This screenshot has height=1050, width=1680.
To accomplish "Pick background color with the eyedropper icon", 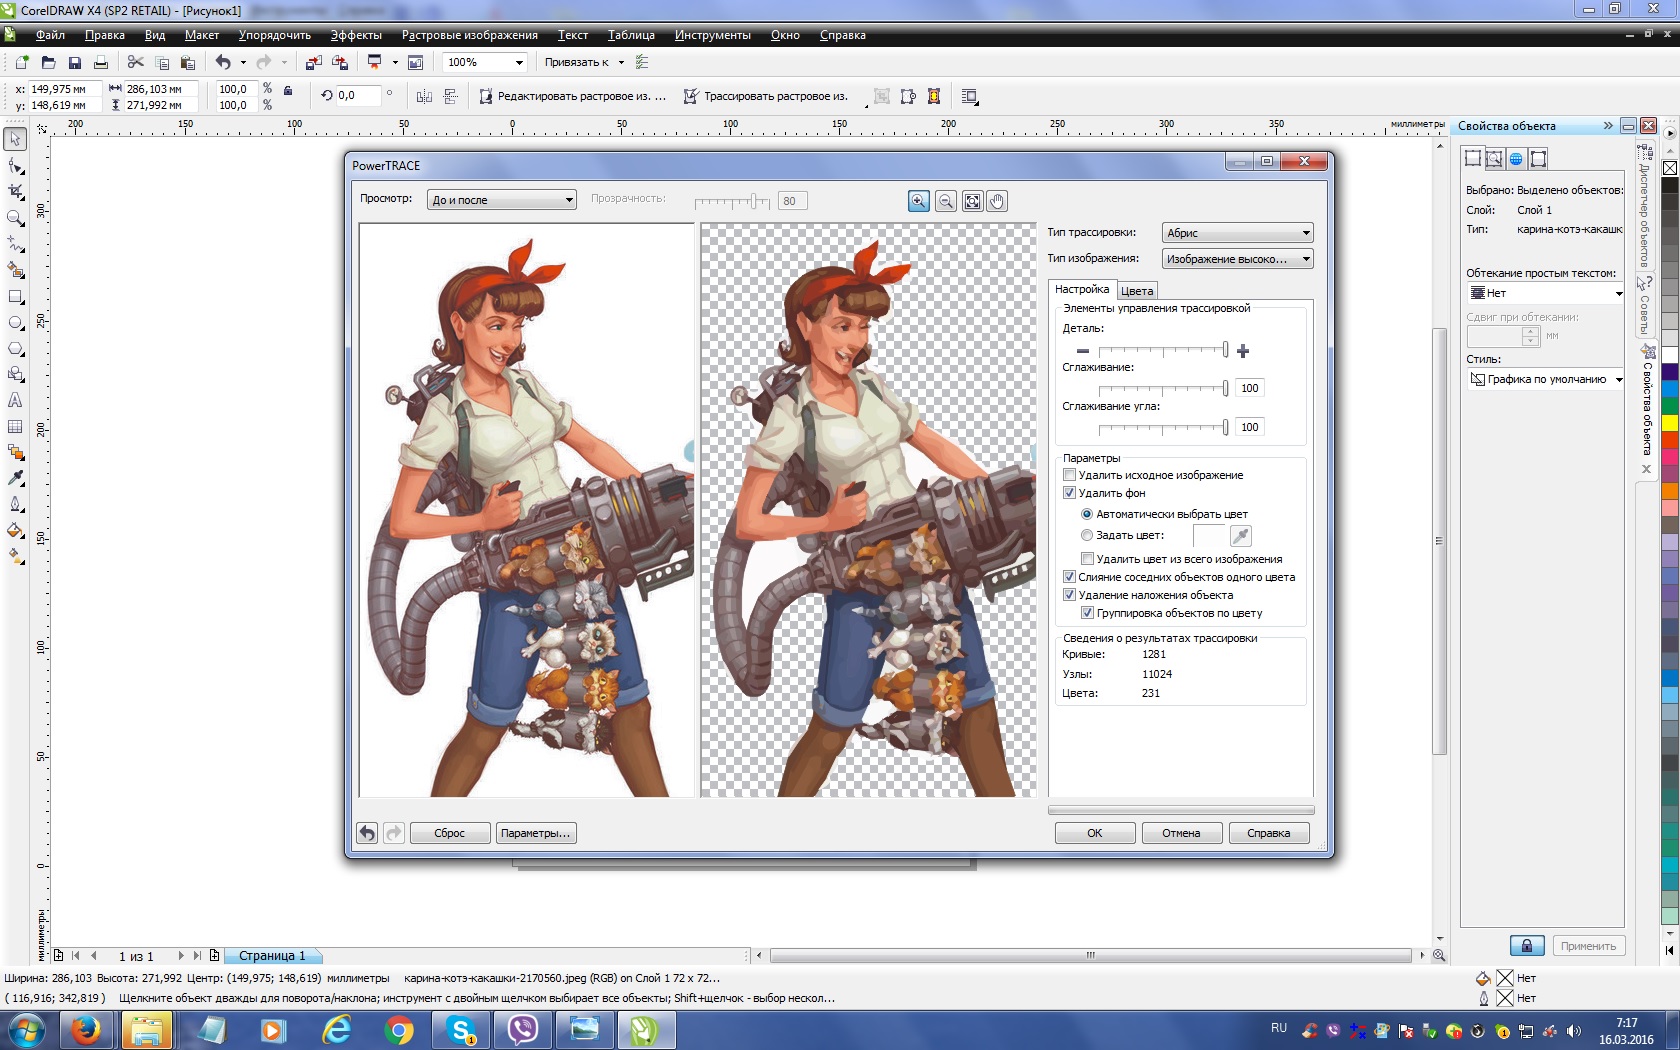I will click(x=1240, y=536).
